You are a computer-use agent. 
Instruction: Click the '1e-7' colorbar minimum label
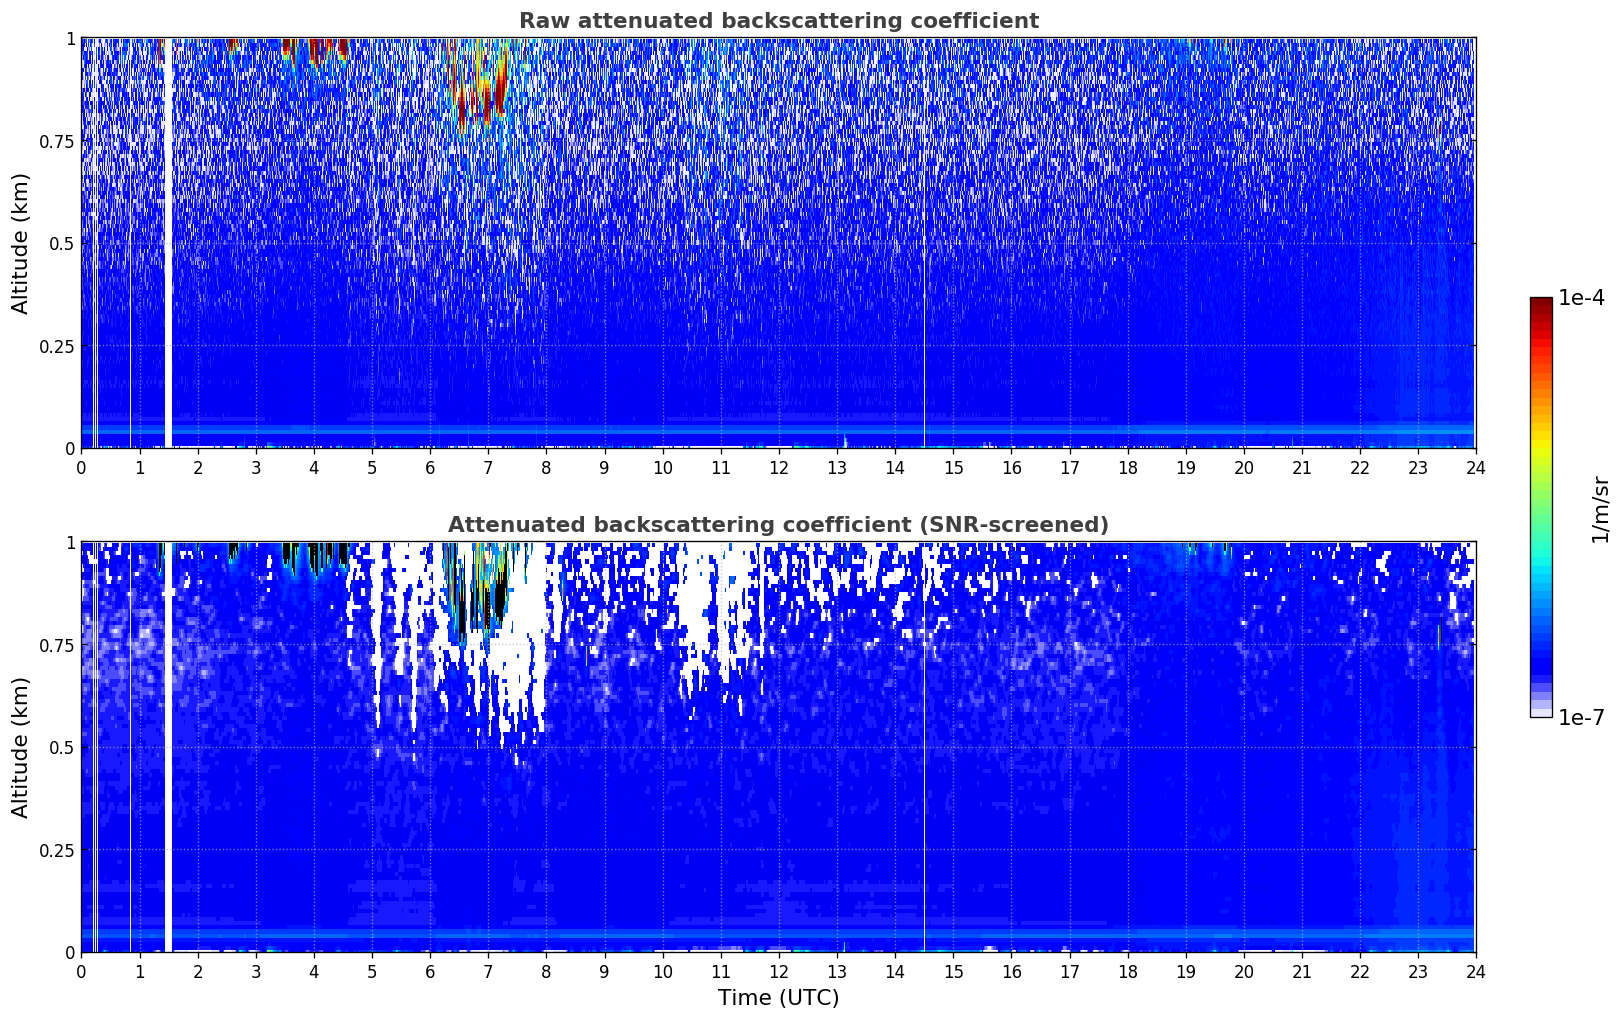1581,718
